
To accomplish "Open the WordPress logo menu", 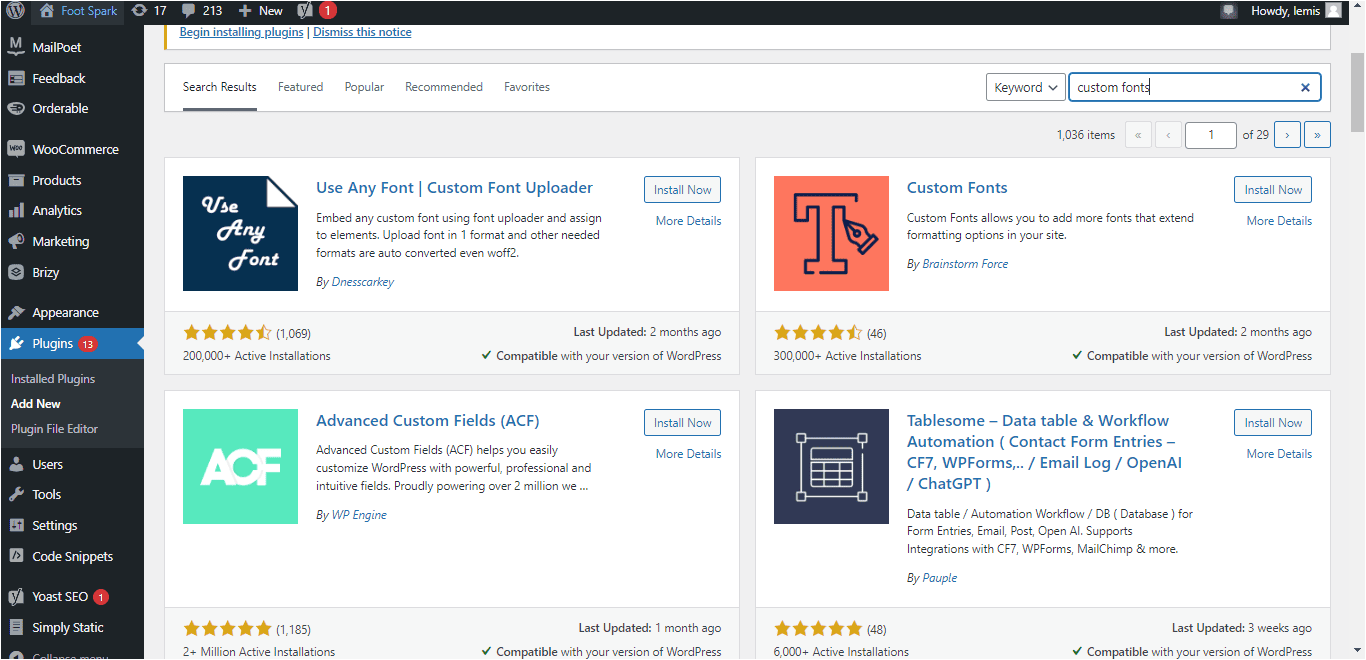I will (16, 11).
